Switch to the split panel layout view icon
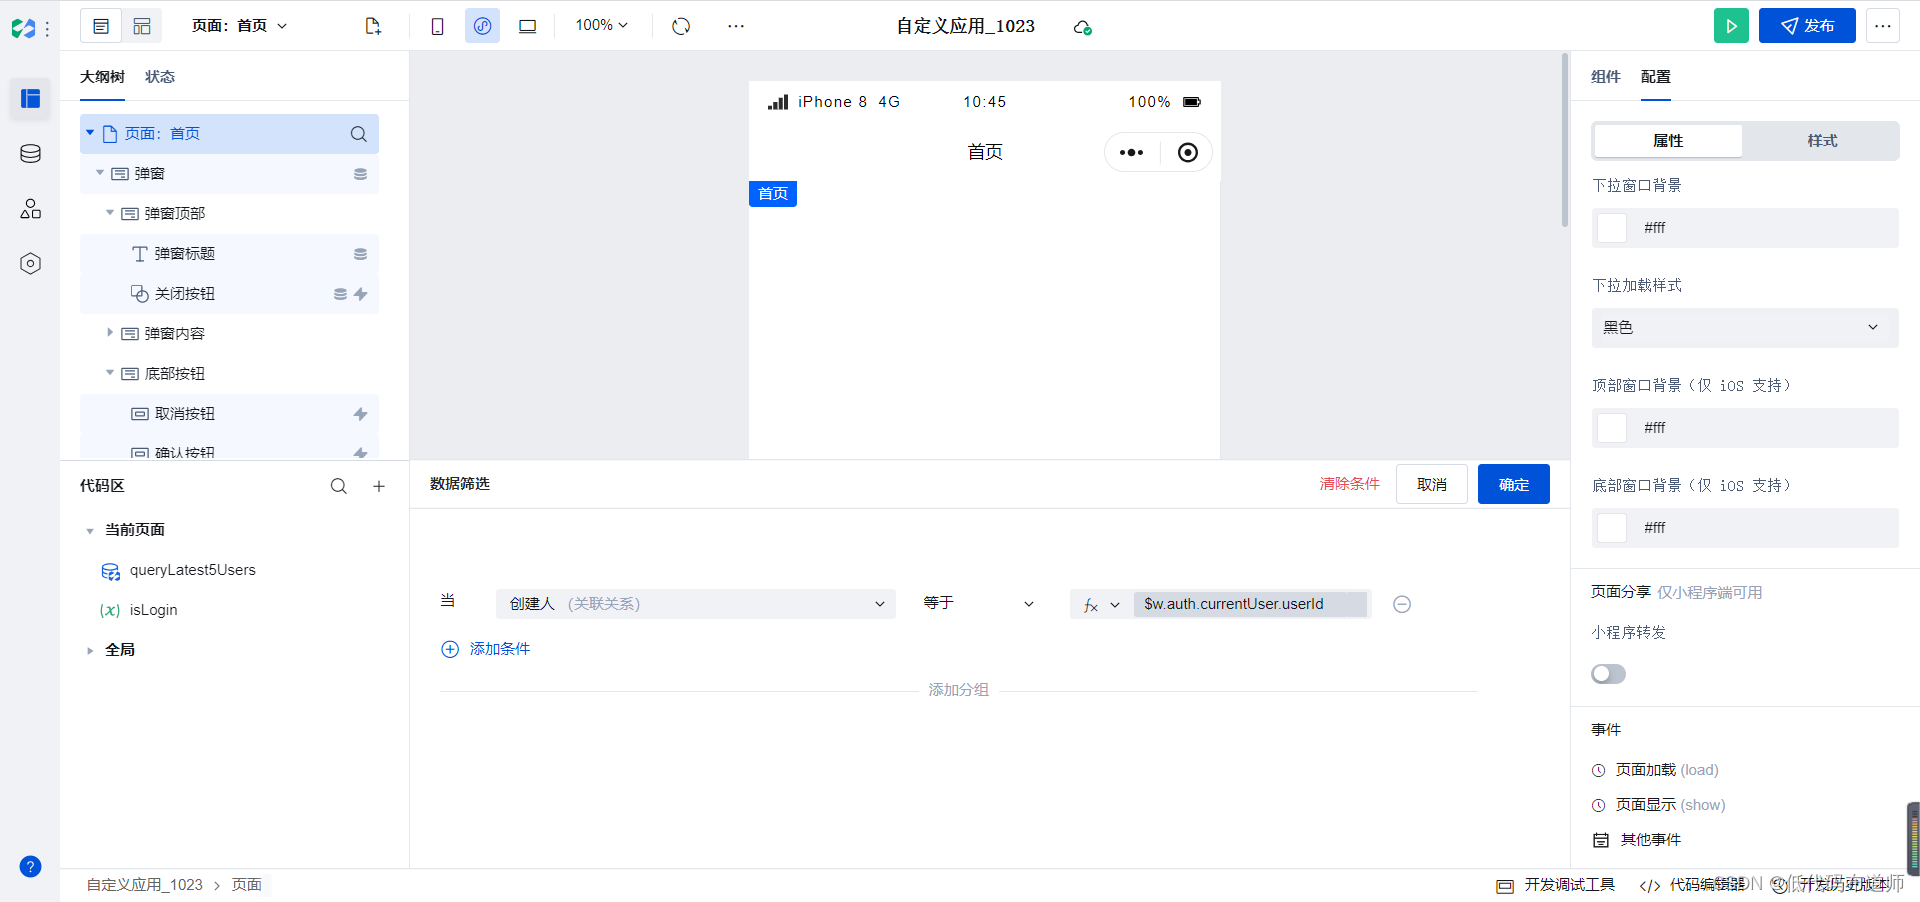Screen dimensions: 1920x902 click(x=142, y=27)
